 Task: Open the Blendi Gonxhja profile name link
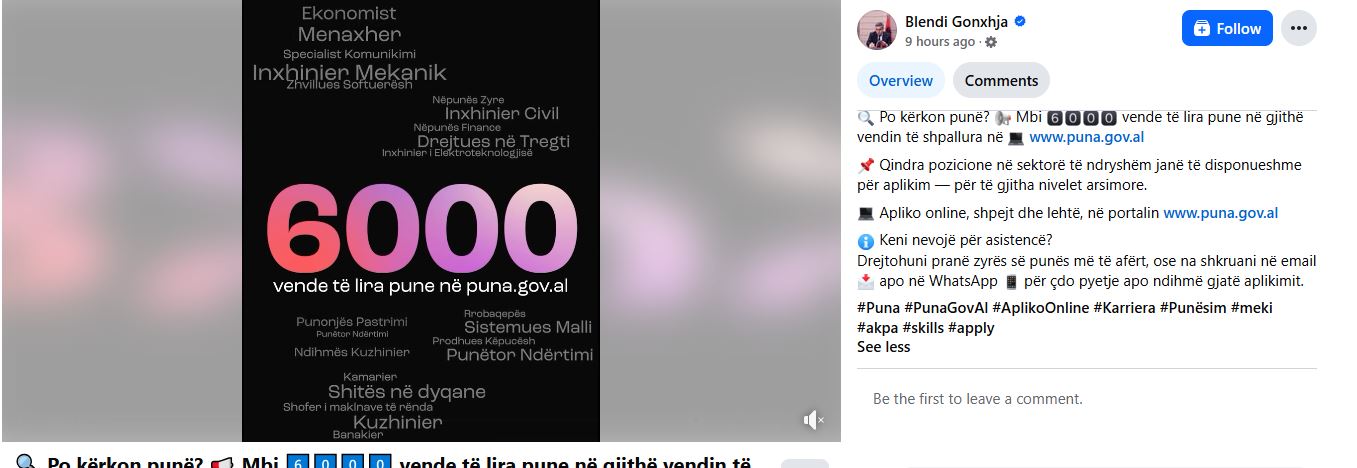pyautogui.click(x=957, y=21)
